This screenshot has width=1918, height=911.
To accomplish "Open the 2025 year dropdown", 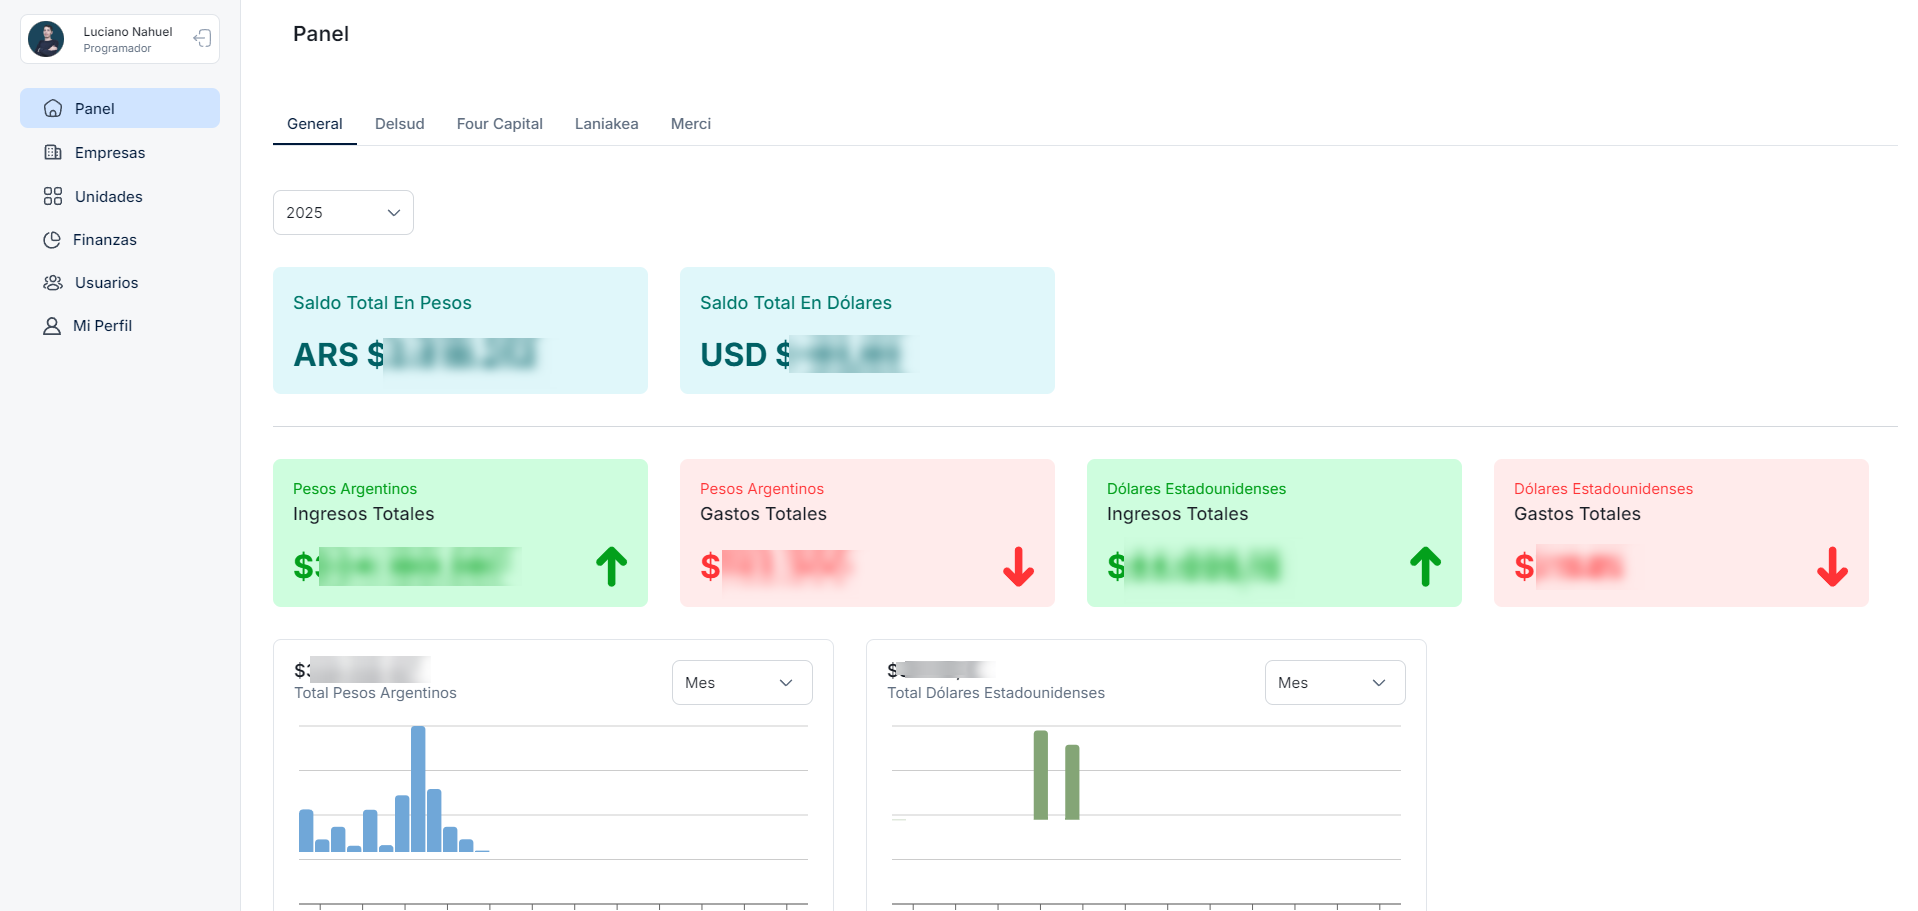I will (343, 213).
